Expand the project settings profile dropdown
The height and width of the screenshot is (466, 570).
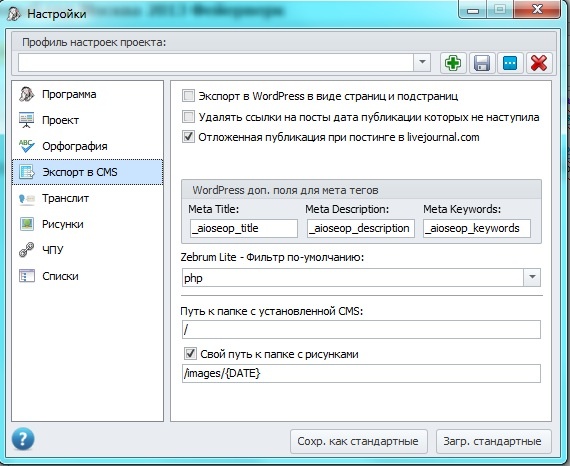pyautogui.click(x=422, y=63)
